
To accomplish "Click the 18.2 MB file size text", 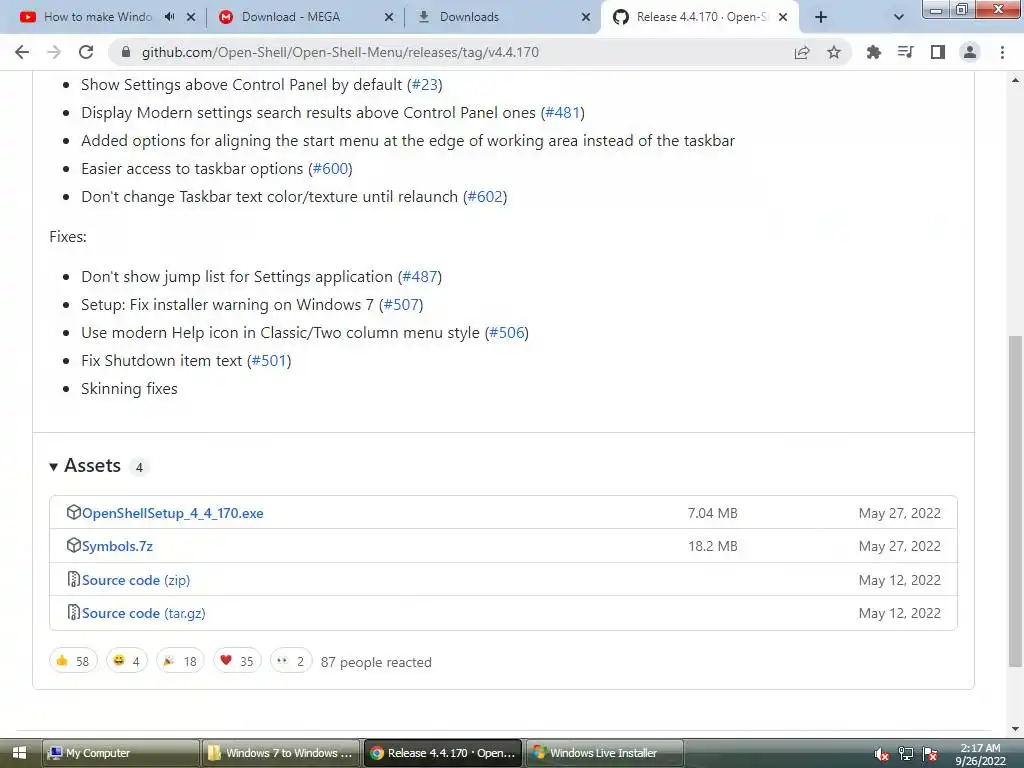I will click(x=712, y=547).
